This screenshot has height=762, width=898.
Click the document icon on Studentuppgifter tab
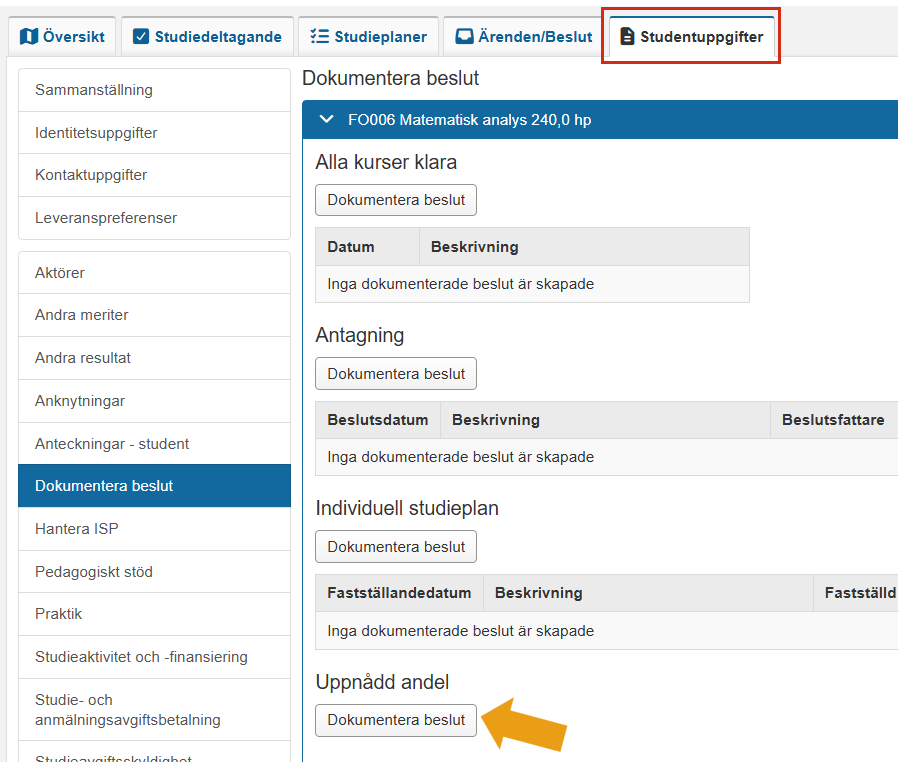(x=628, y=37)
